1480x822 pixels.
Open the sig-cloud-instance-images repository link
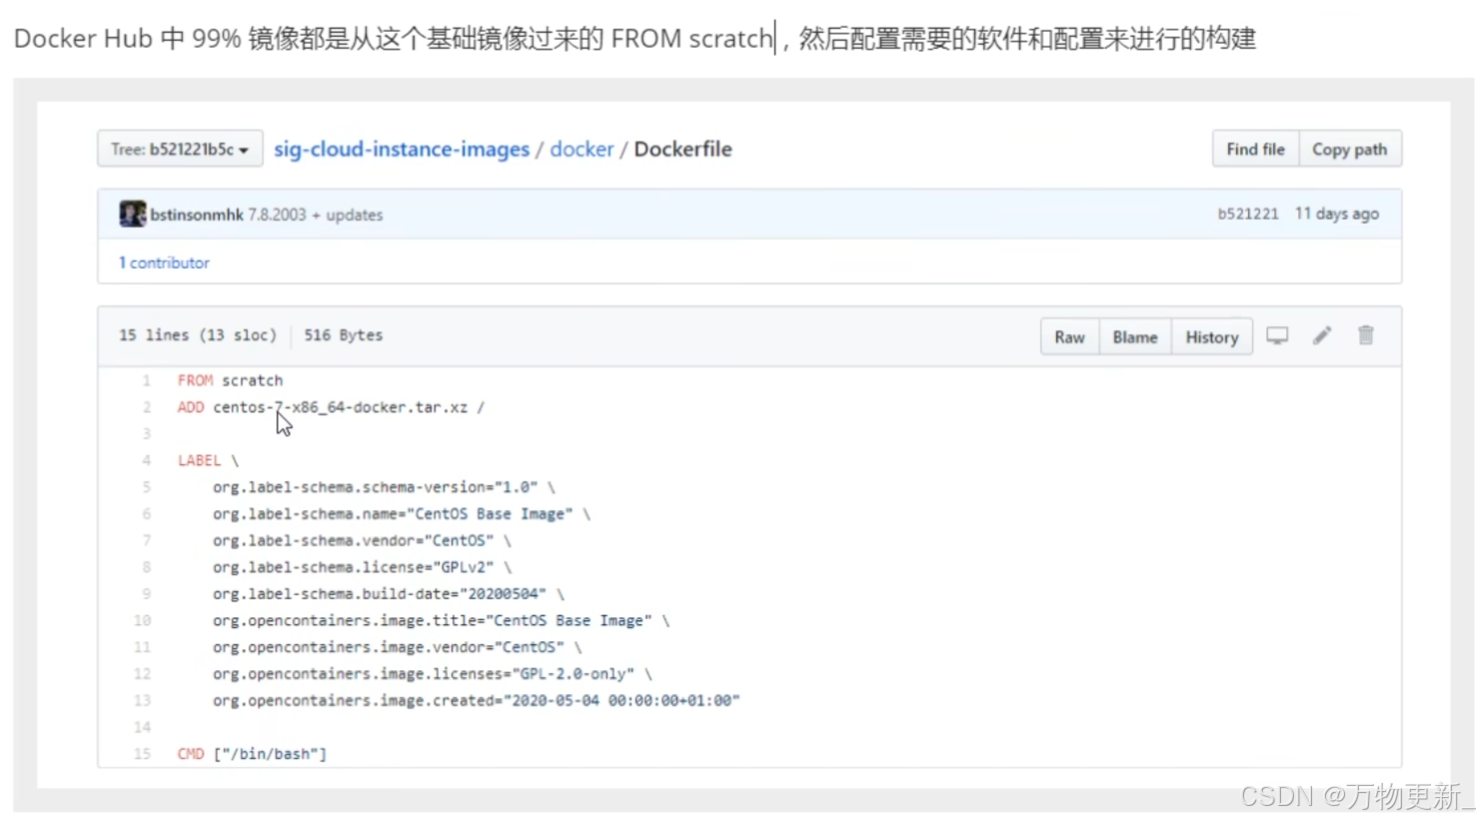pyautogui.click(x=402, y=149)
